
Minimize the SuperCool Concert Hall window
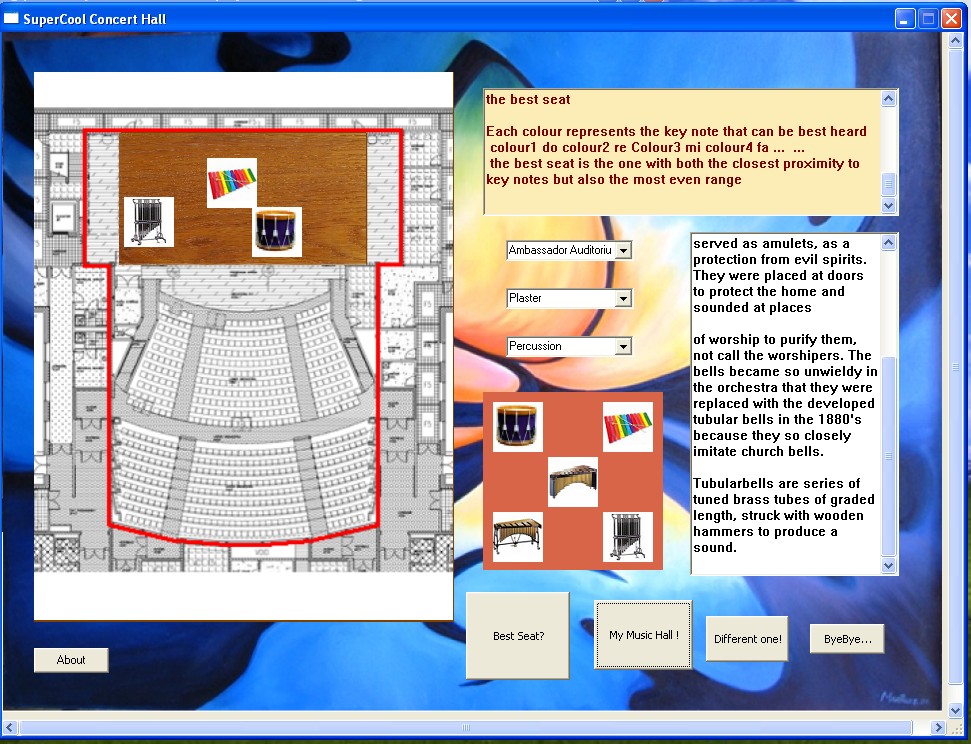coord(905,19)
